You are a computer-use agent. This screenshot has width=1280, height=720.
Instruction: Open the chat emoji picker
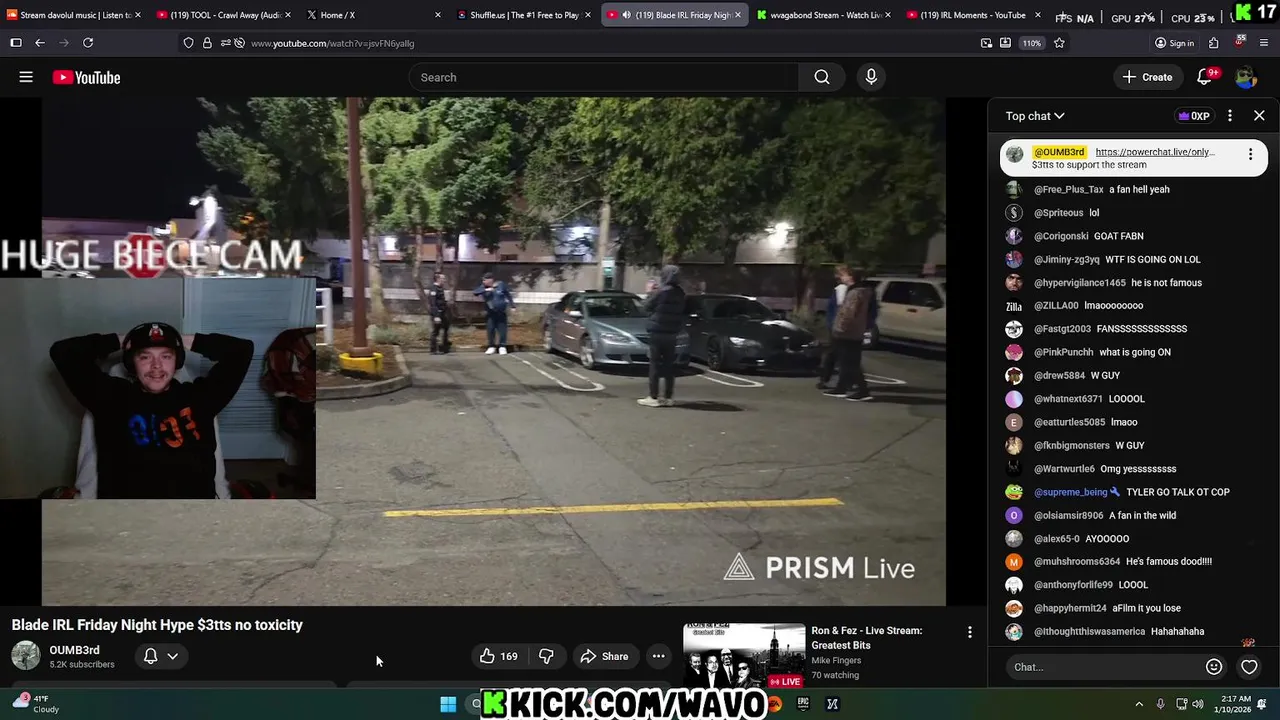1214,667
